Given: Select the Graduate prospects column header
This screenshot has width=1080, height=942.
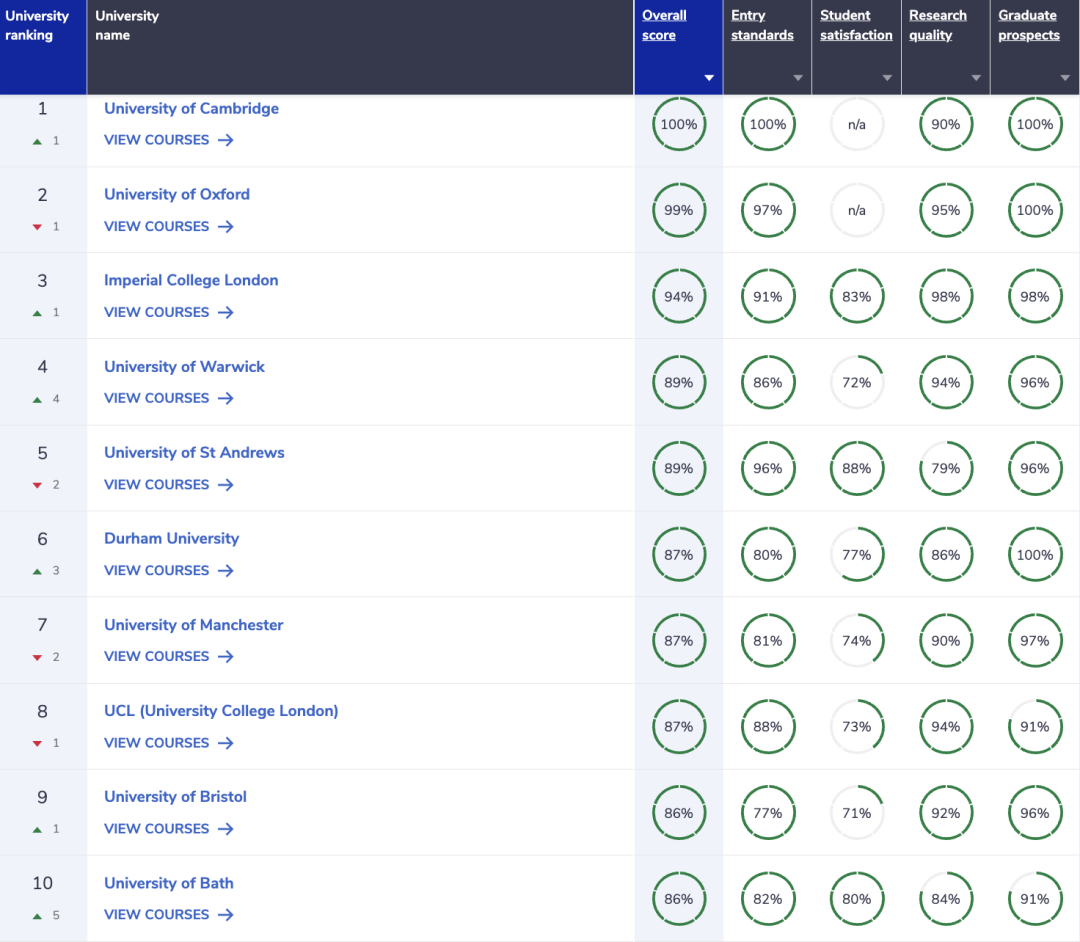Looking at the screenshot, I should [x=1028, y=25].
